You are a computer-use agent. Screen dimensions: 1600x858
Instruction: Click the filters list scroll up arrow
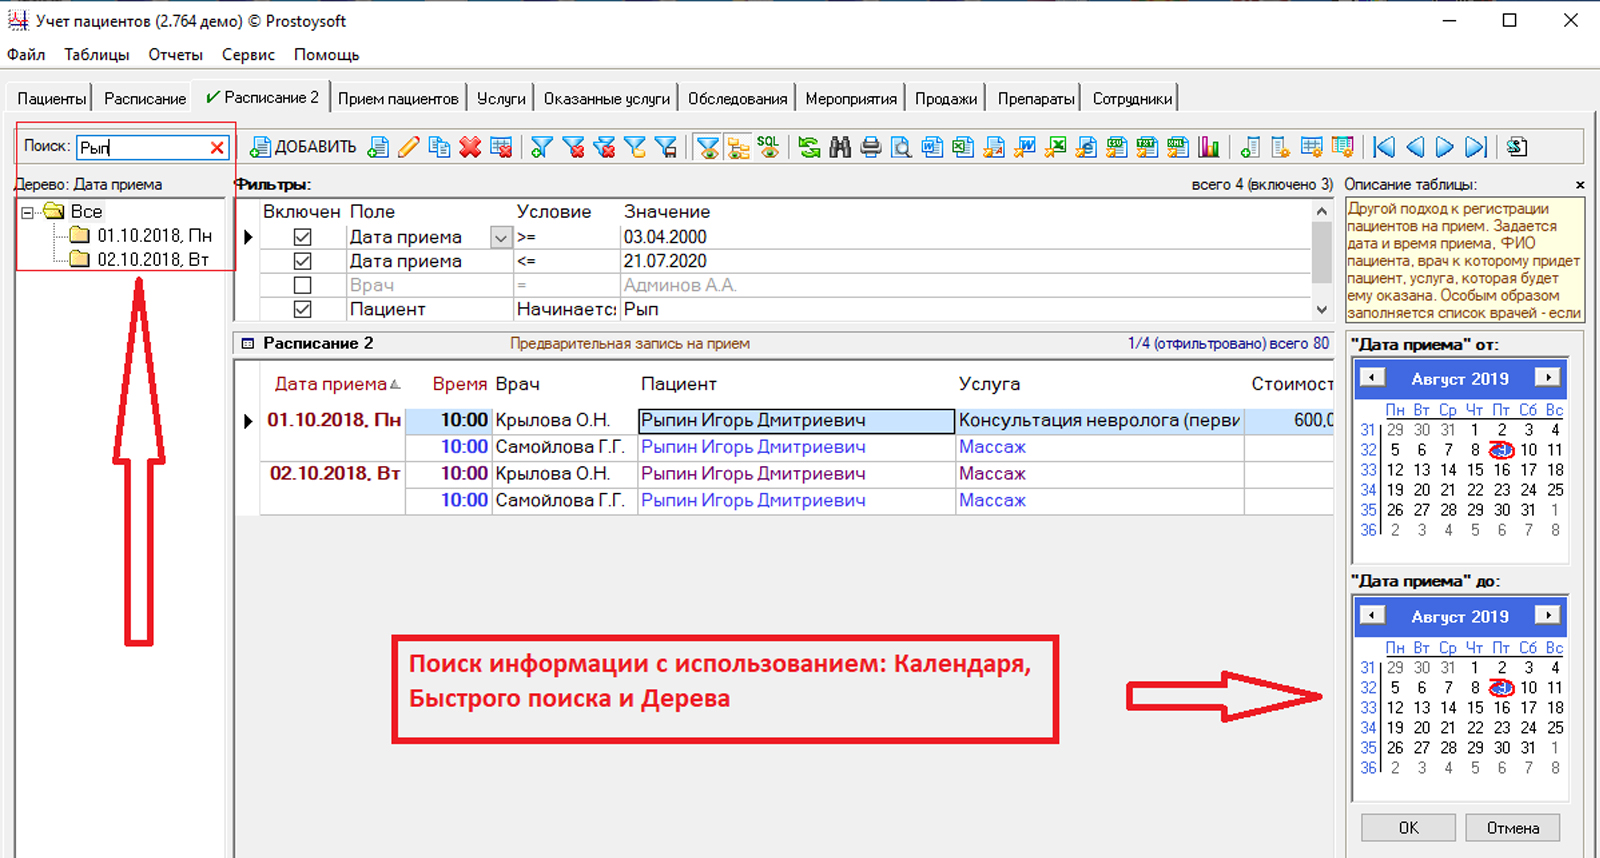click(1322, 211)
